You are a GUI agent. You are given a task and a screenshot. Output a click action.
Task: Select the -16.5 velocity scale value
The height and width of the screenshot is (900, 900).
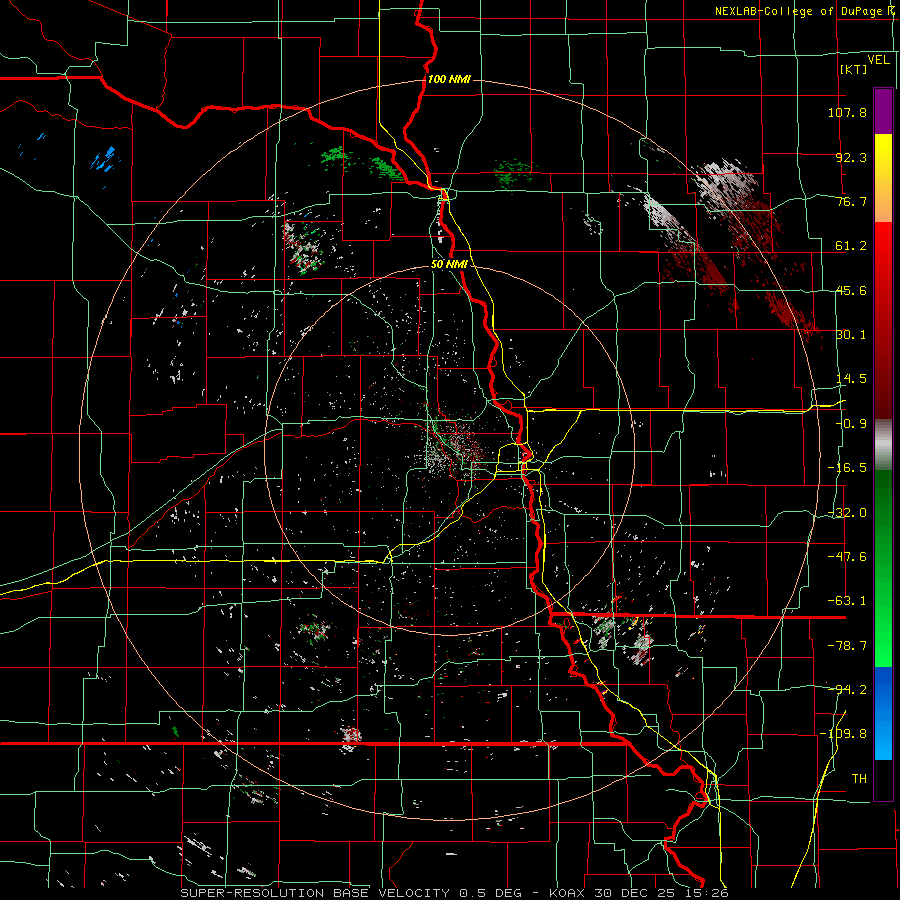point(847,468)
